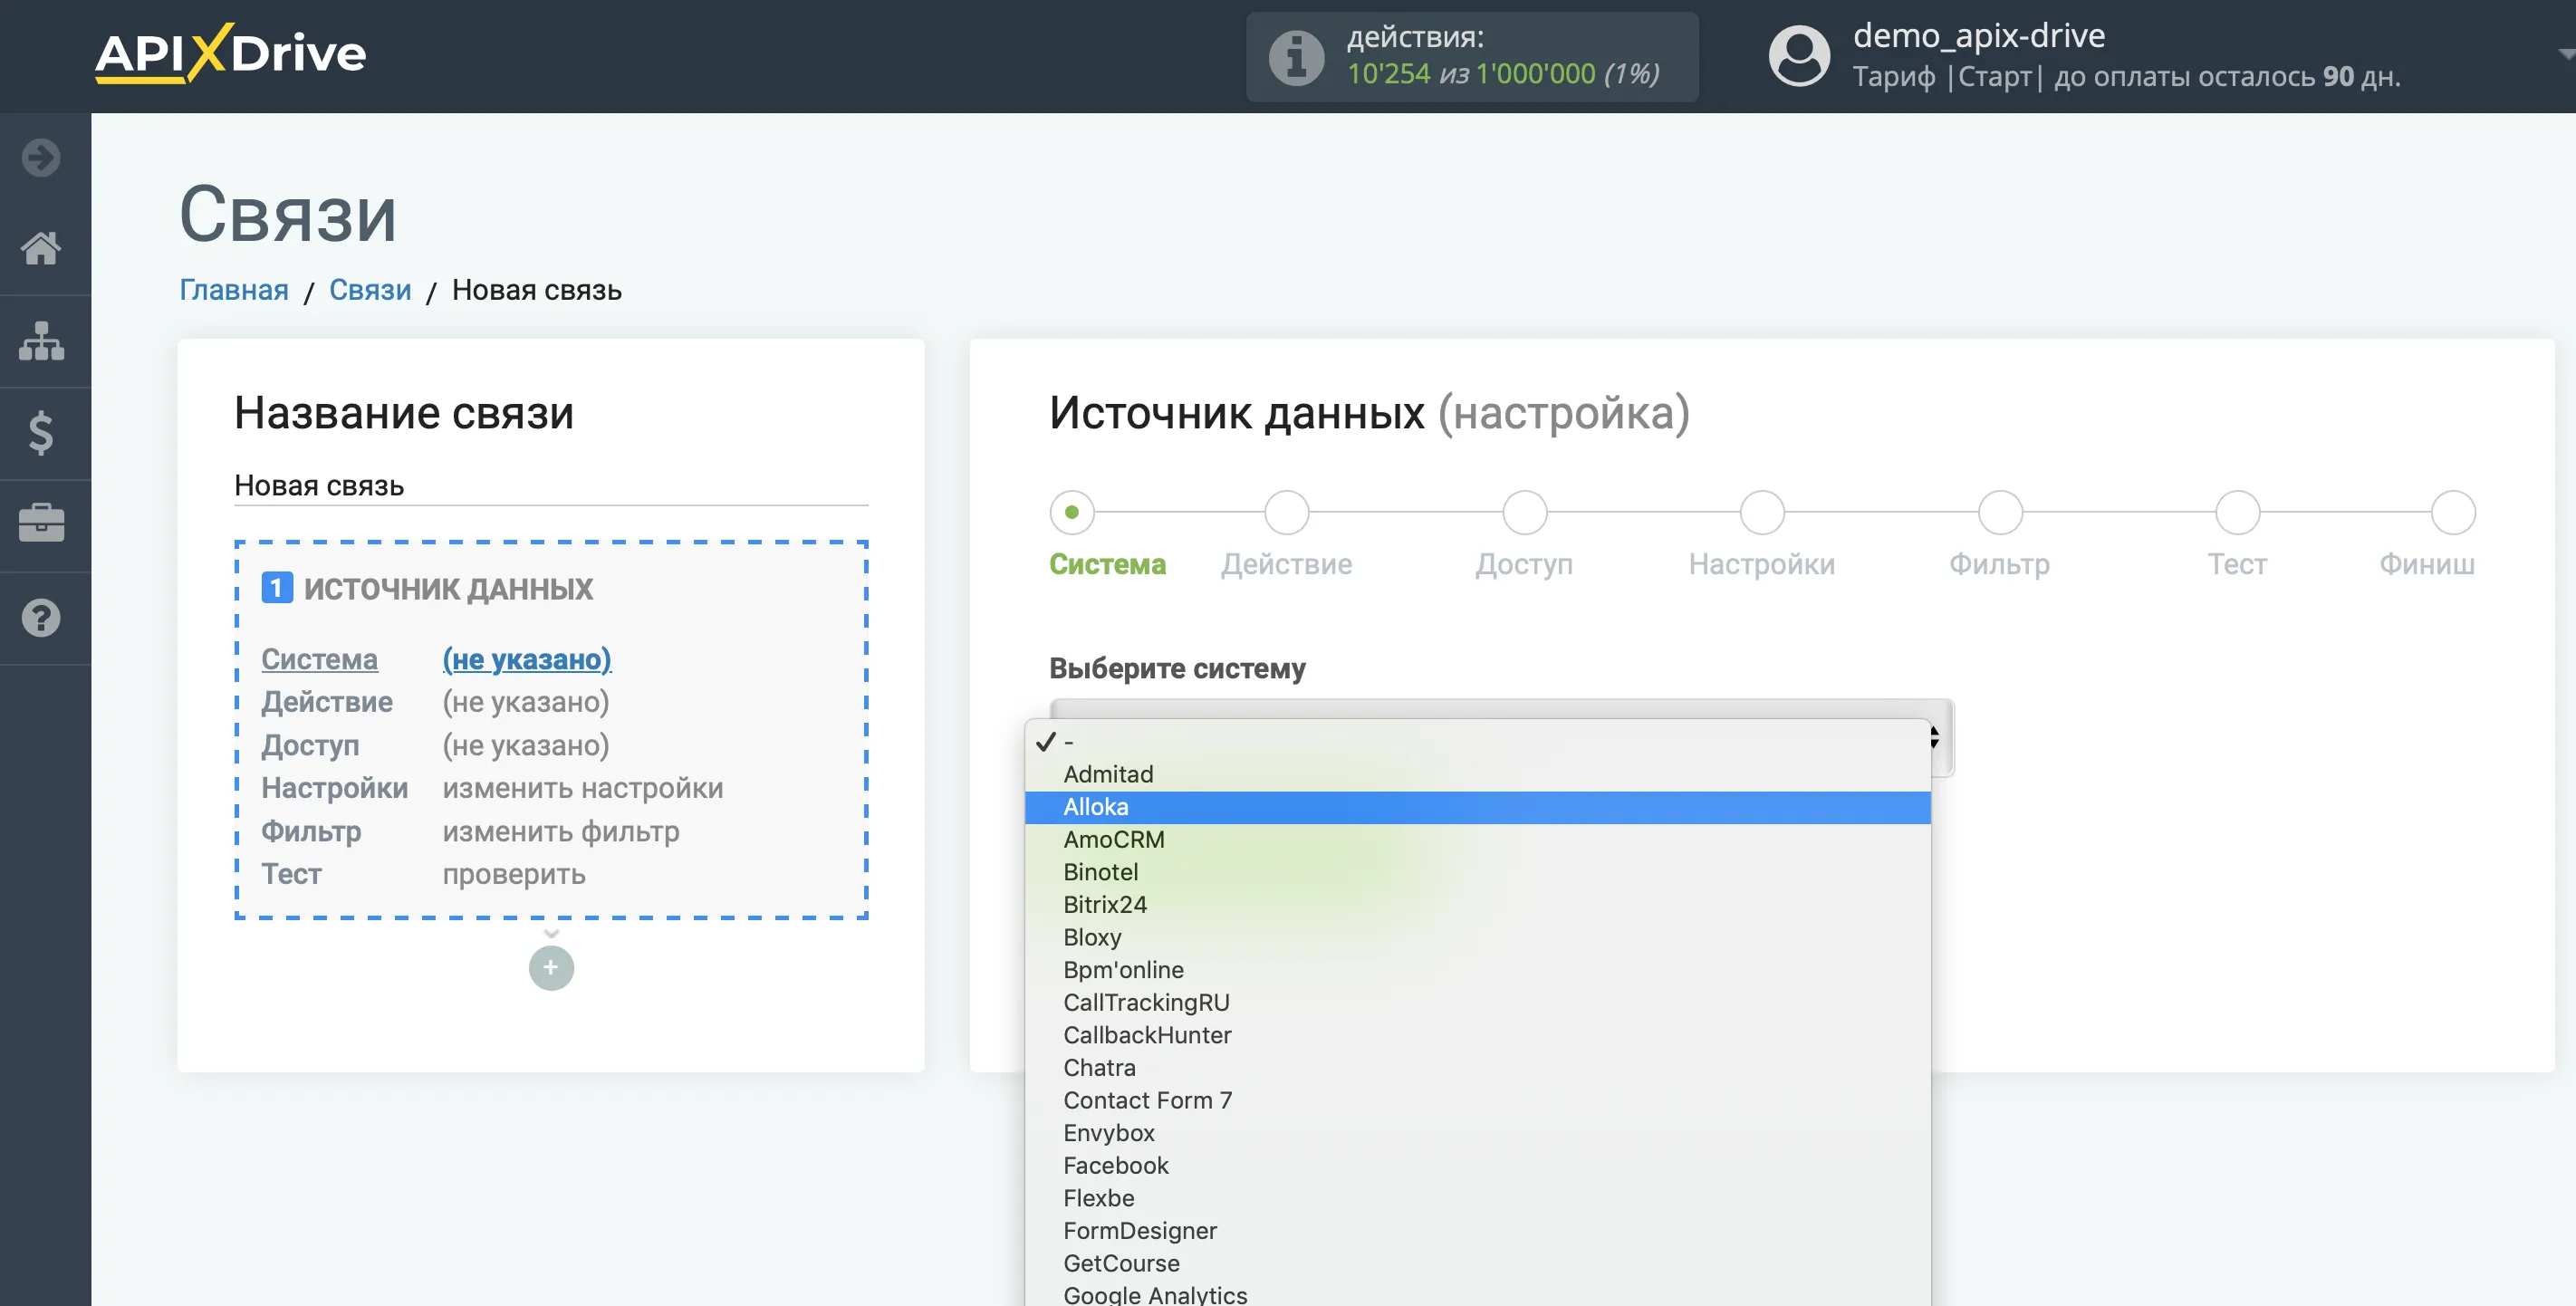
Task: Choose Facebook from system list
Action: 1477,1166
